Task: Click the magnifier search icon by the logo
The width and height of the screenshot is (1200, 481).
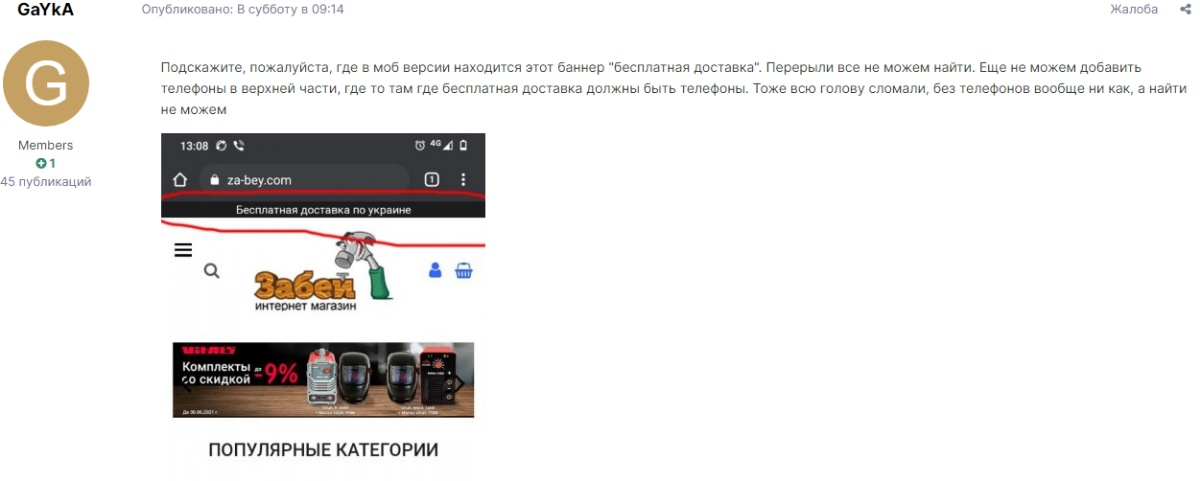Action: 211,271
